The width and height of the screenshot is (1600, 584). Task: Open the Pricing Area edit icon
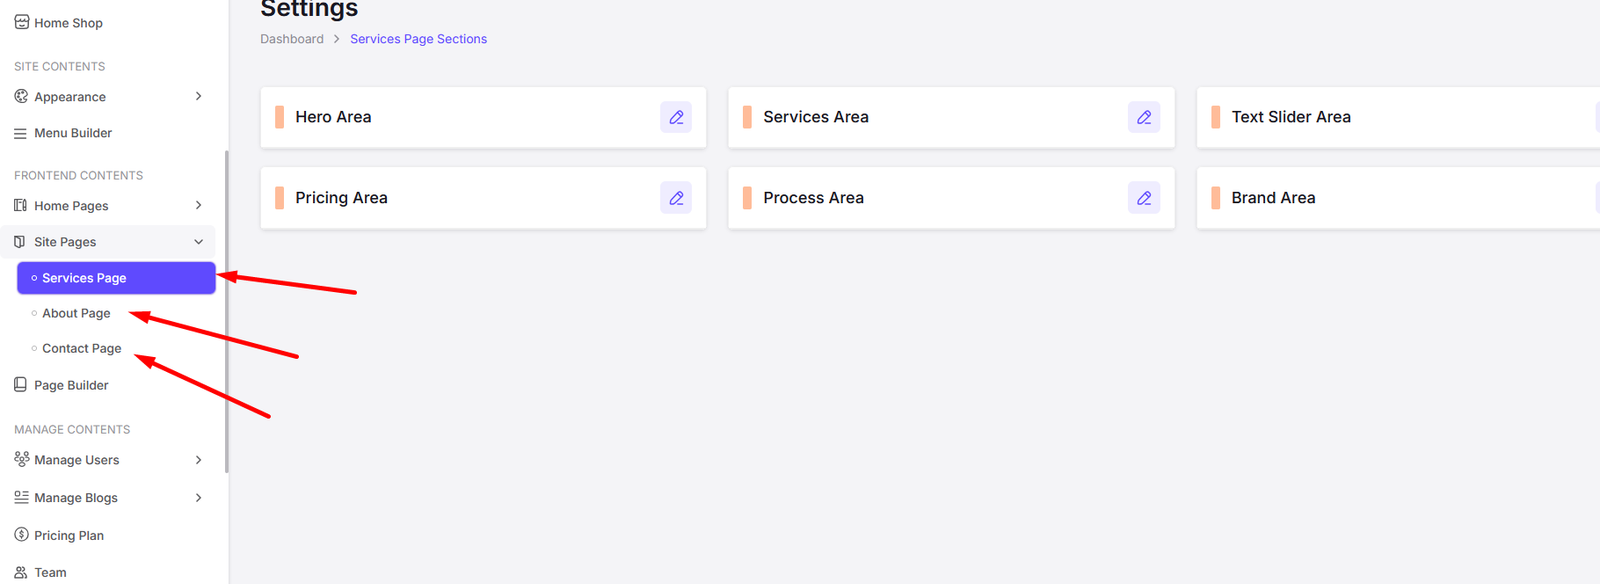[x=676, y=198]
